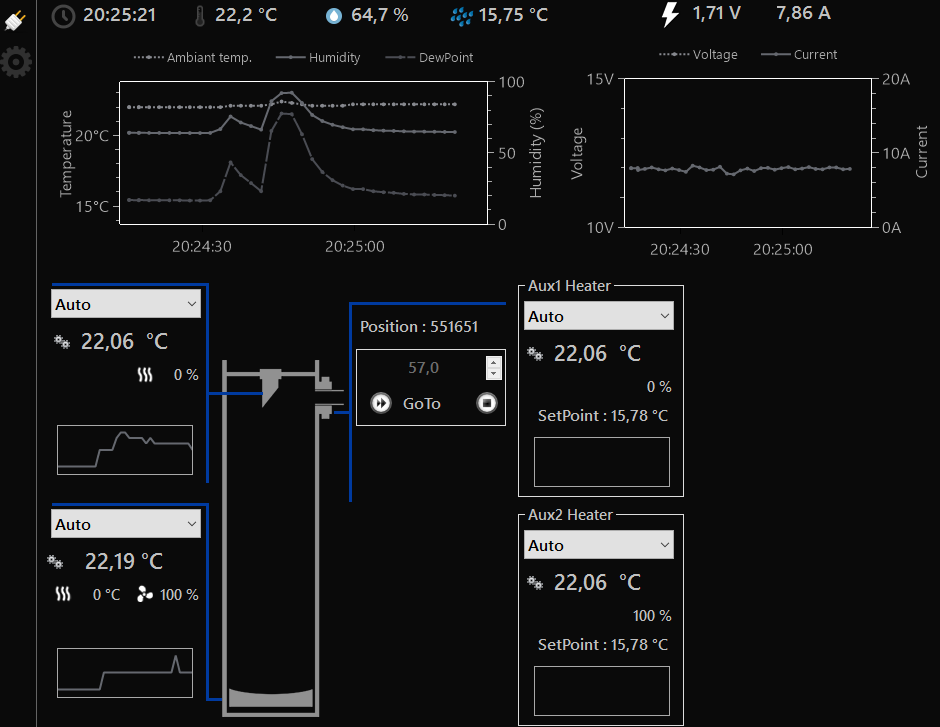
Task: Open the Auto dropdown above 22,06 °C heater
Action: tap(126, 304)
